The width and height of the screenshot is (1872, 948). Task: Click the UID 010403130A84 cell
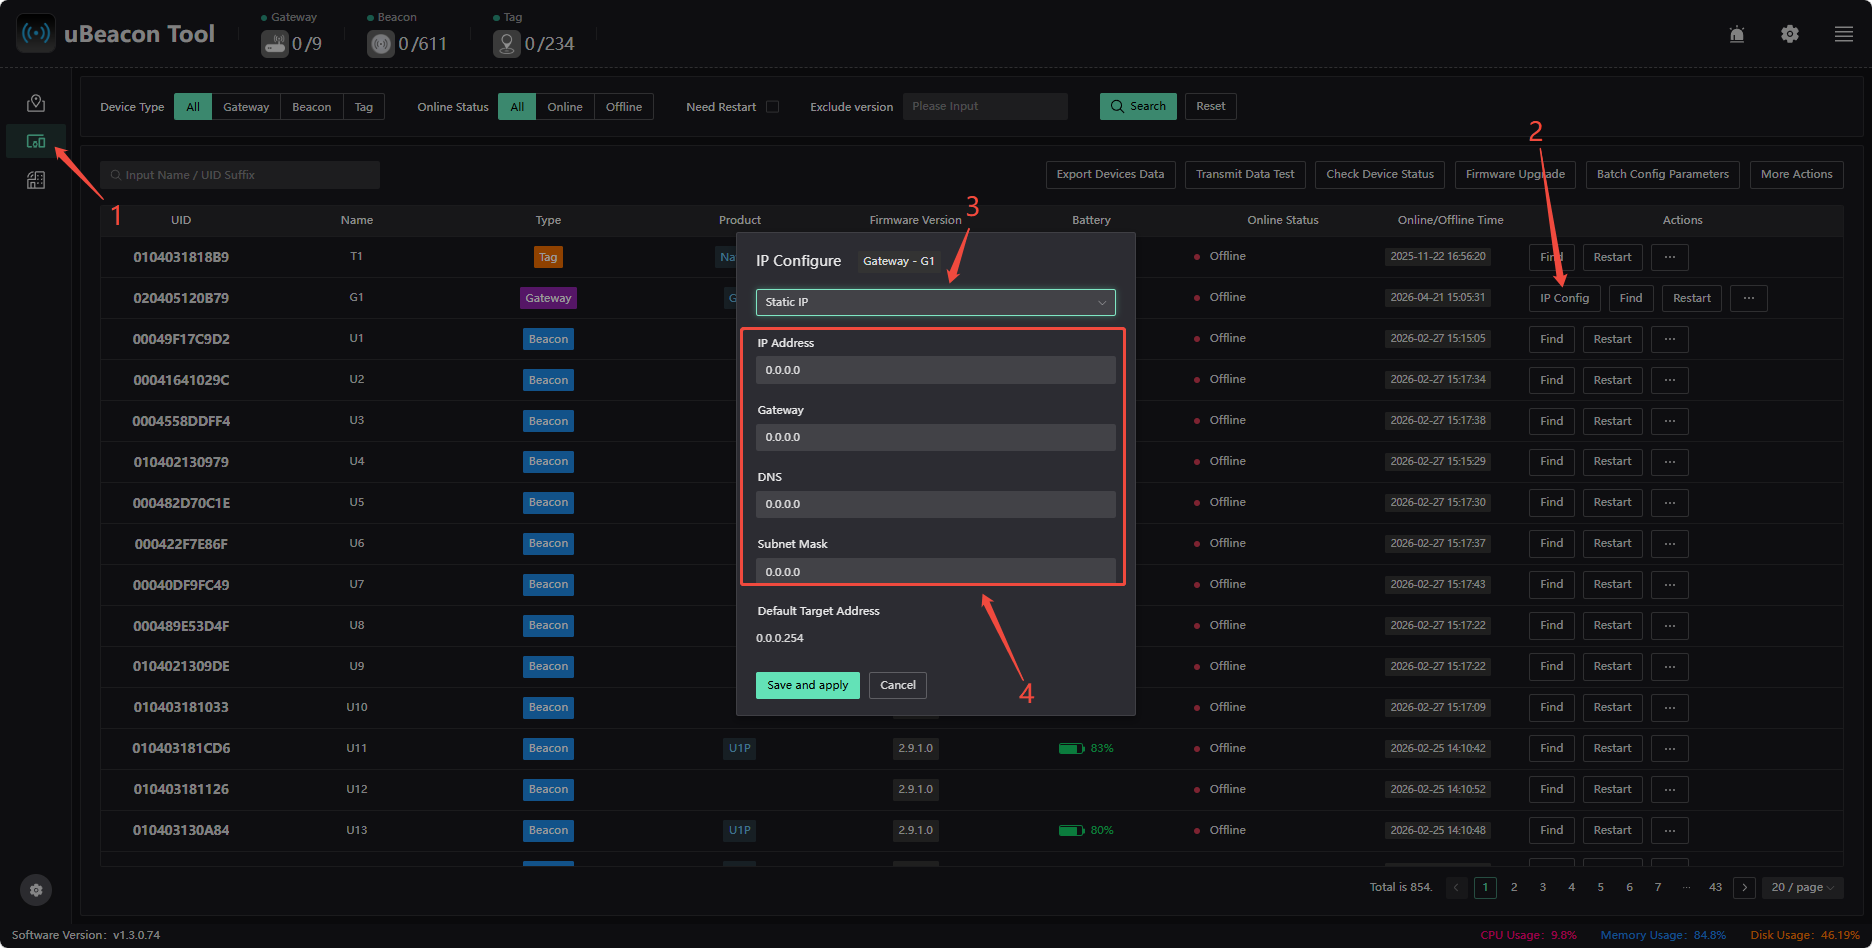181,830
